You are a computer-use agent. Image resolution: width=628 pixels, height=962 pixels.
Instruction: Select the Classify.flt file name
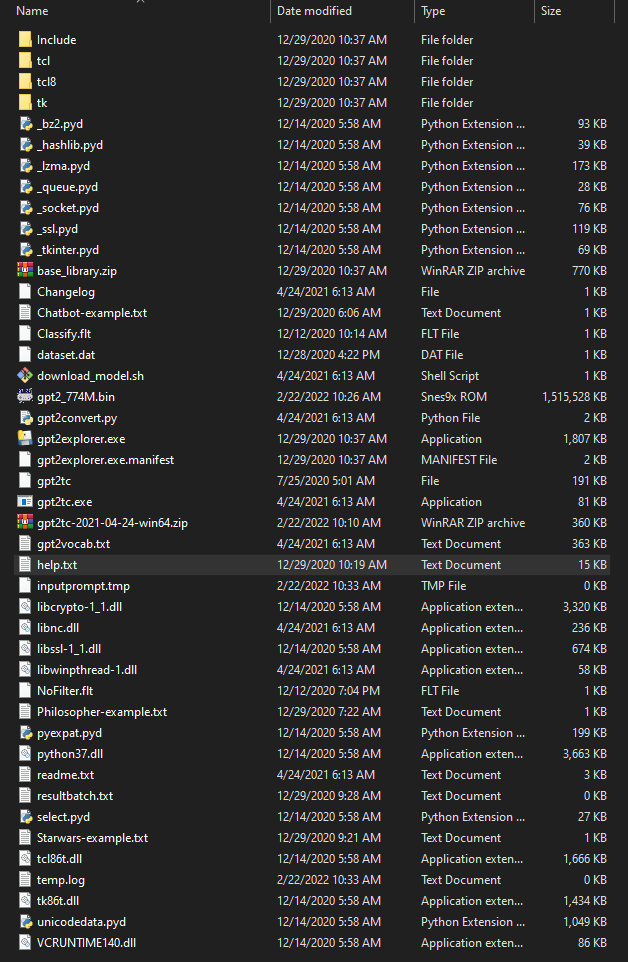[64, 334]
